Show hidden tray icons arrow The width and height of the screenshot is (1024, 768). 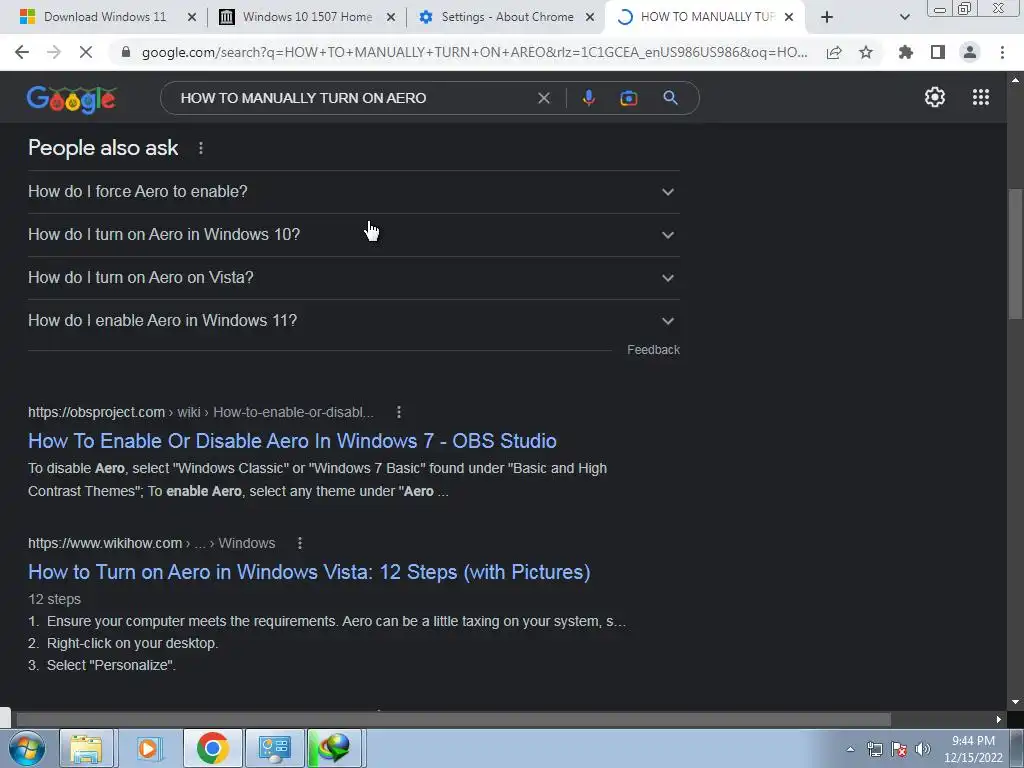[x=850, y=749]
